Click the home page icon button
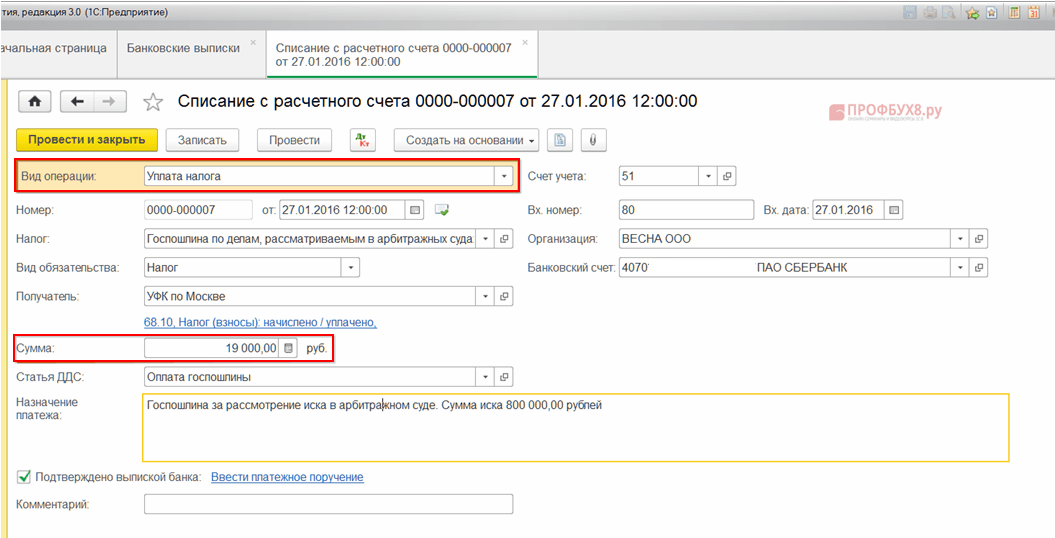1055x538 pixels. point(35,102)
